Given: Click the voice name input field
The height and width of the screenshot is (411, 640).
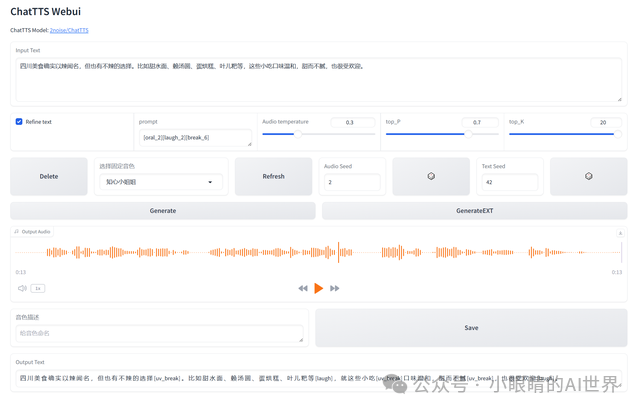Looking at the screenshot, I should point(160,333).
